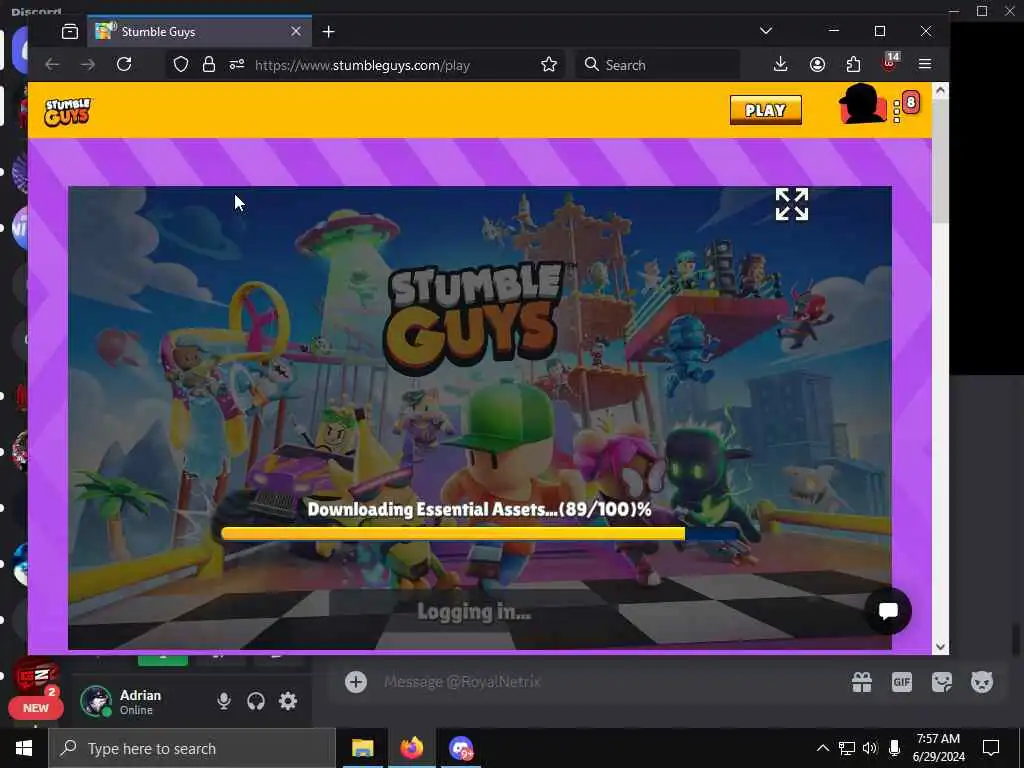Open the Discord GIF picker
Screen dimensions: 1024x768
[x=902, y=682]
